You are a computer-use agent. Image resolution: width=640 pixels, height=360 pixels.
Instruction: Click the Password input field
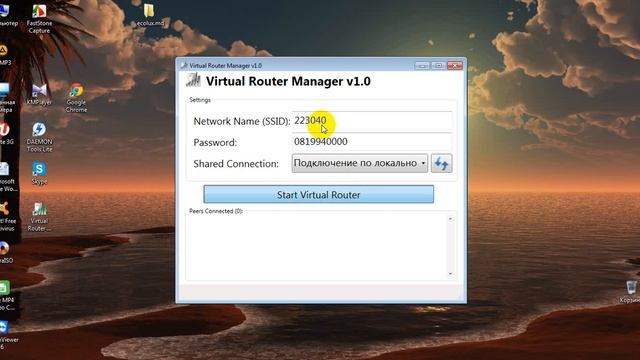(372, 142)
